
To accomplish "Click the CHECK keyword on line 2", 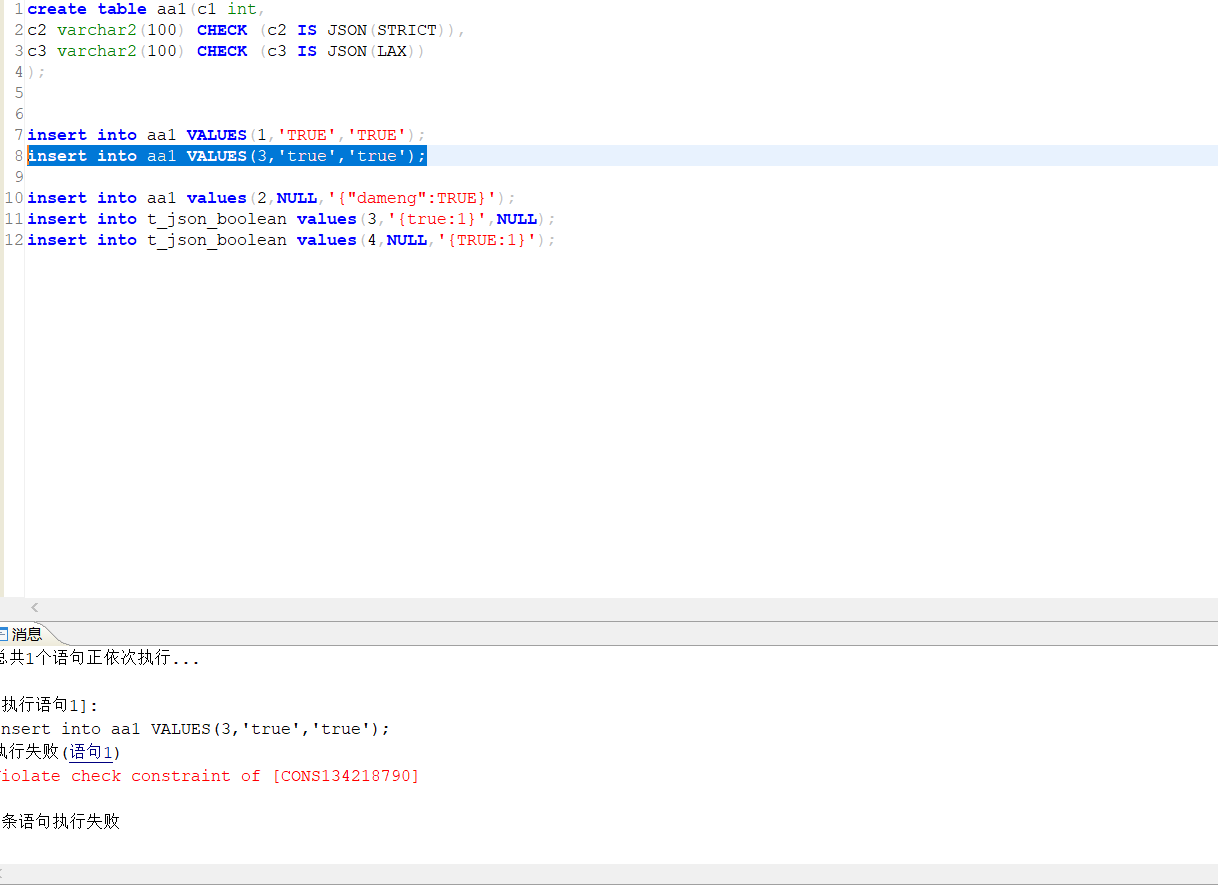I will click(221, 30).
